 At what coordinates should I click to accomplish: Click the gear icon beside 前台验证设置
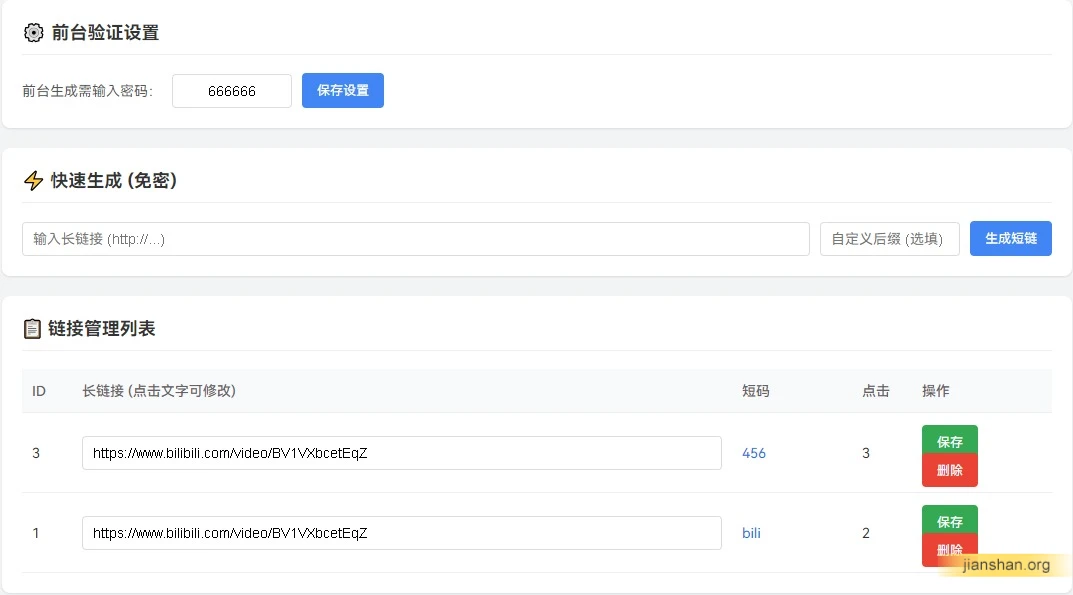point(33,32)
